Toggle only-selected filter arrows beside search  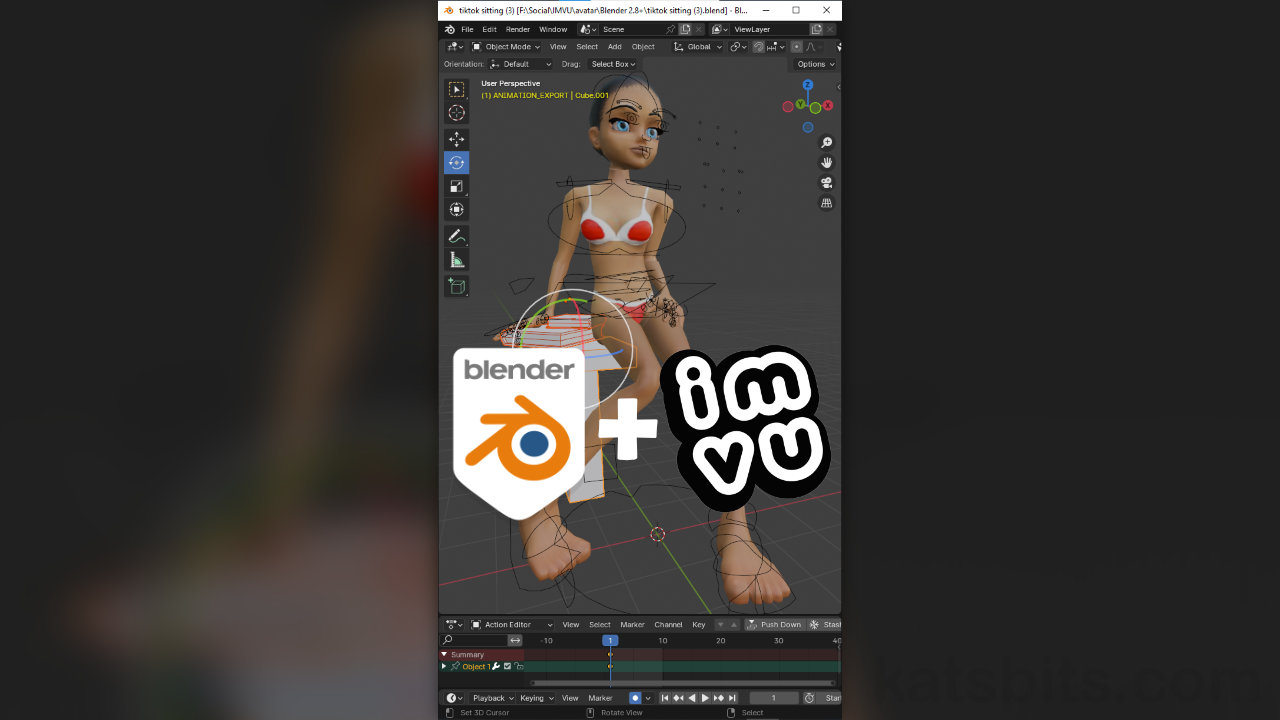tap(515, 640)
